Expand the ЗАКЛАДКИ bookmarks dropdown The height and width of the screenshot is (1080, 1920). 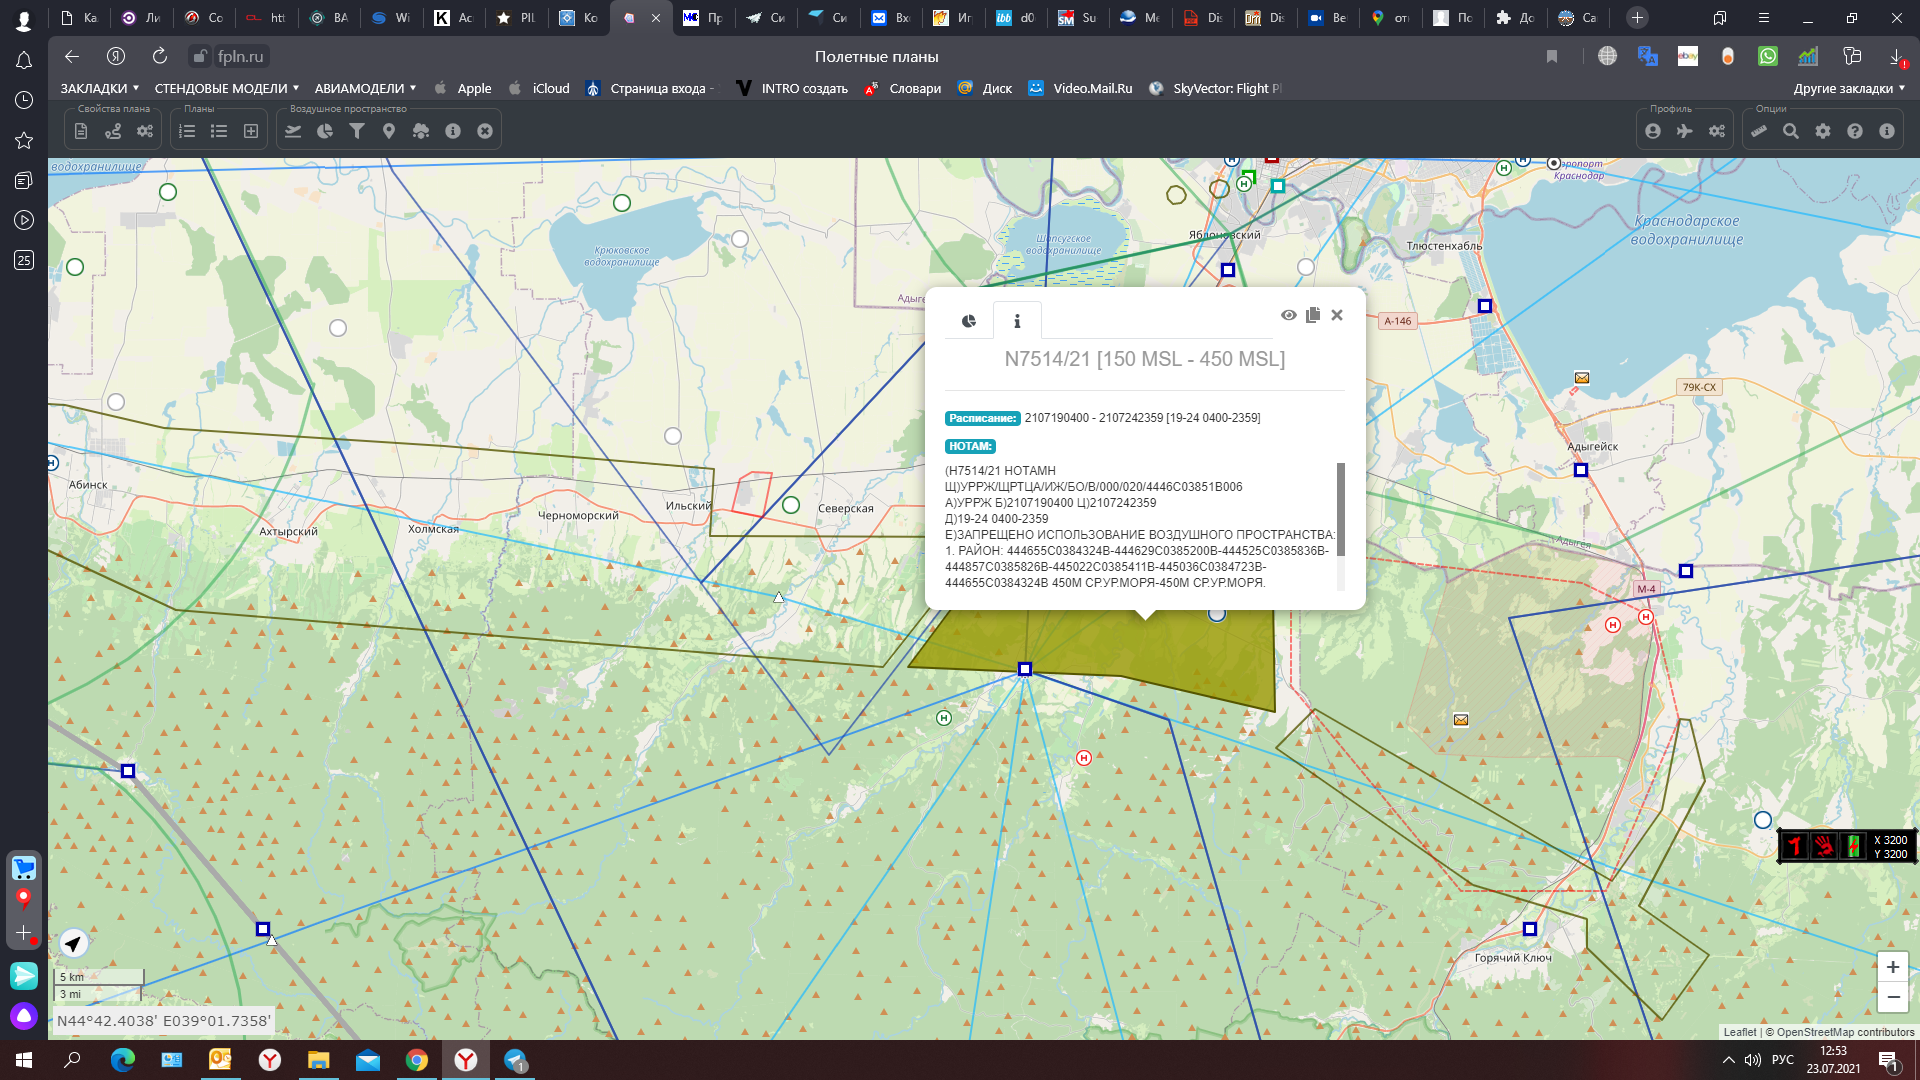pos(99,88)
